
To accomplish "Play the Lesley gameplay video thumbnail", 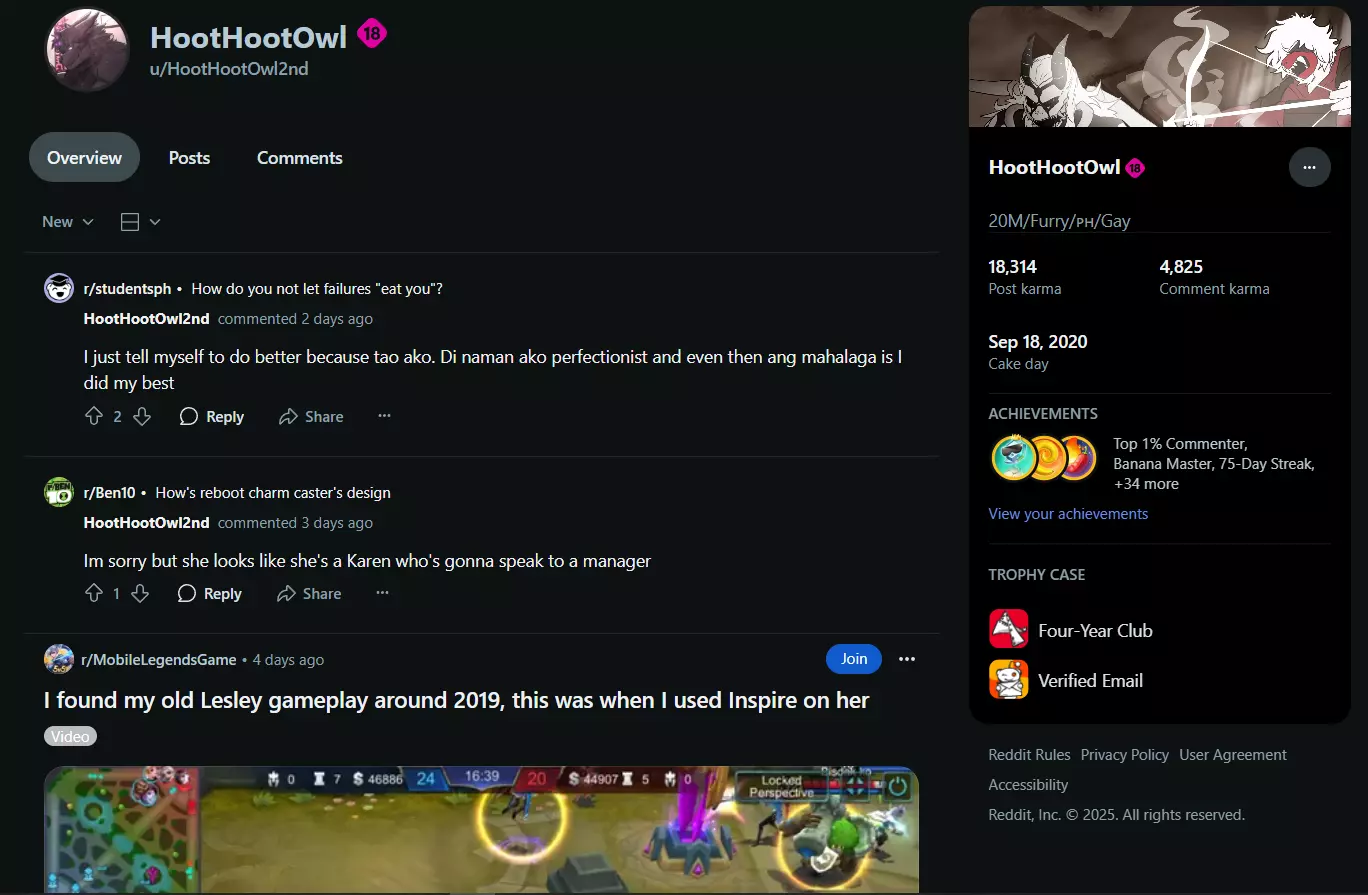I will pyautogui.click(x=481, y=829).
